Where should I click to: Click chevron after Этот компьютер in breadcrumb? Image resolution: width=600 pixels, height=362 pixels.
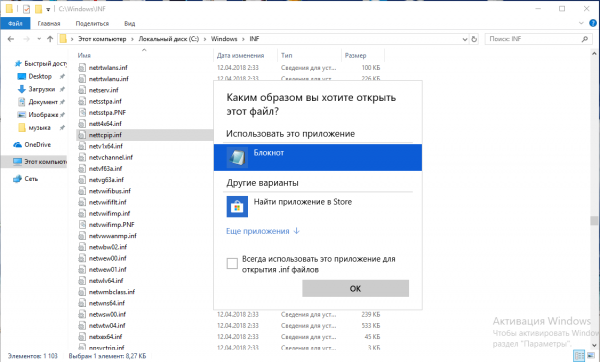[x=132, y=39]
